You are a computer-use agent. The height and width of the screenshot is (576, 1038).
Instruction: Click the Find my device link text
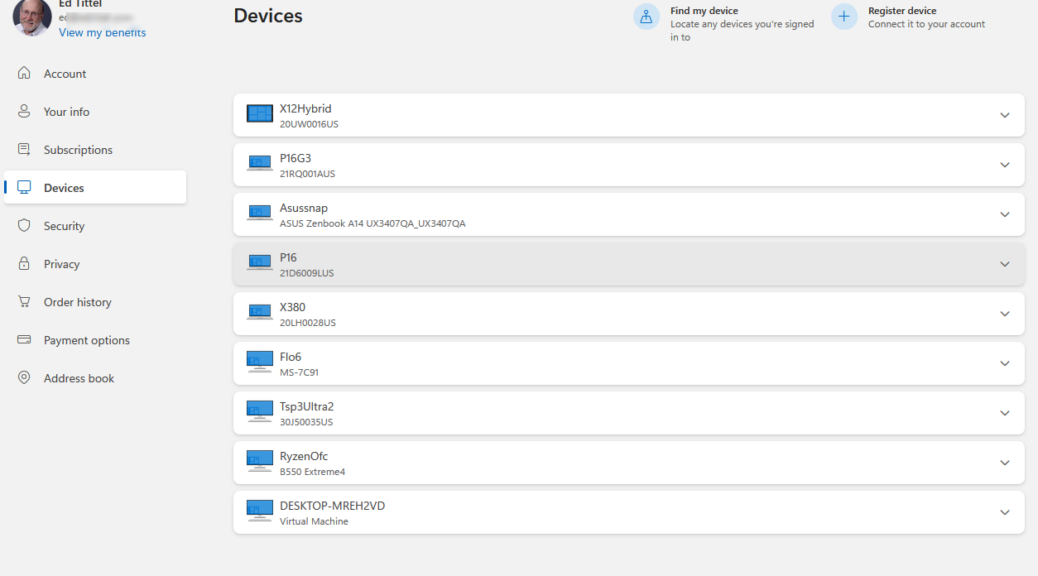(704, 11)
